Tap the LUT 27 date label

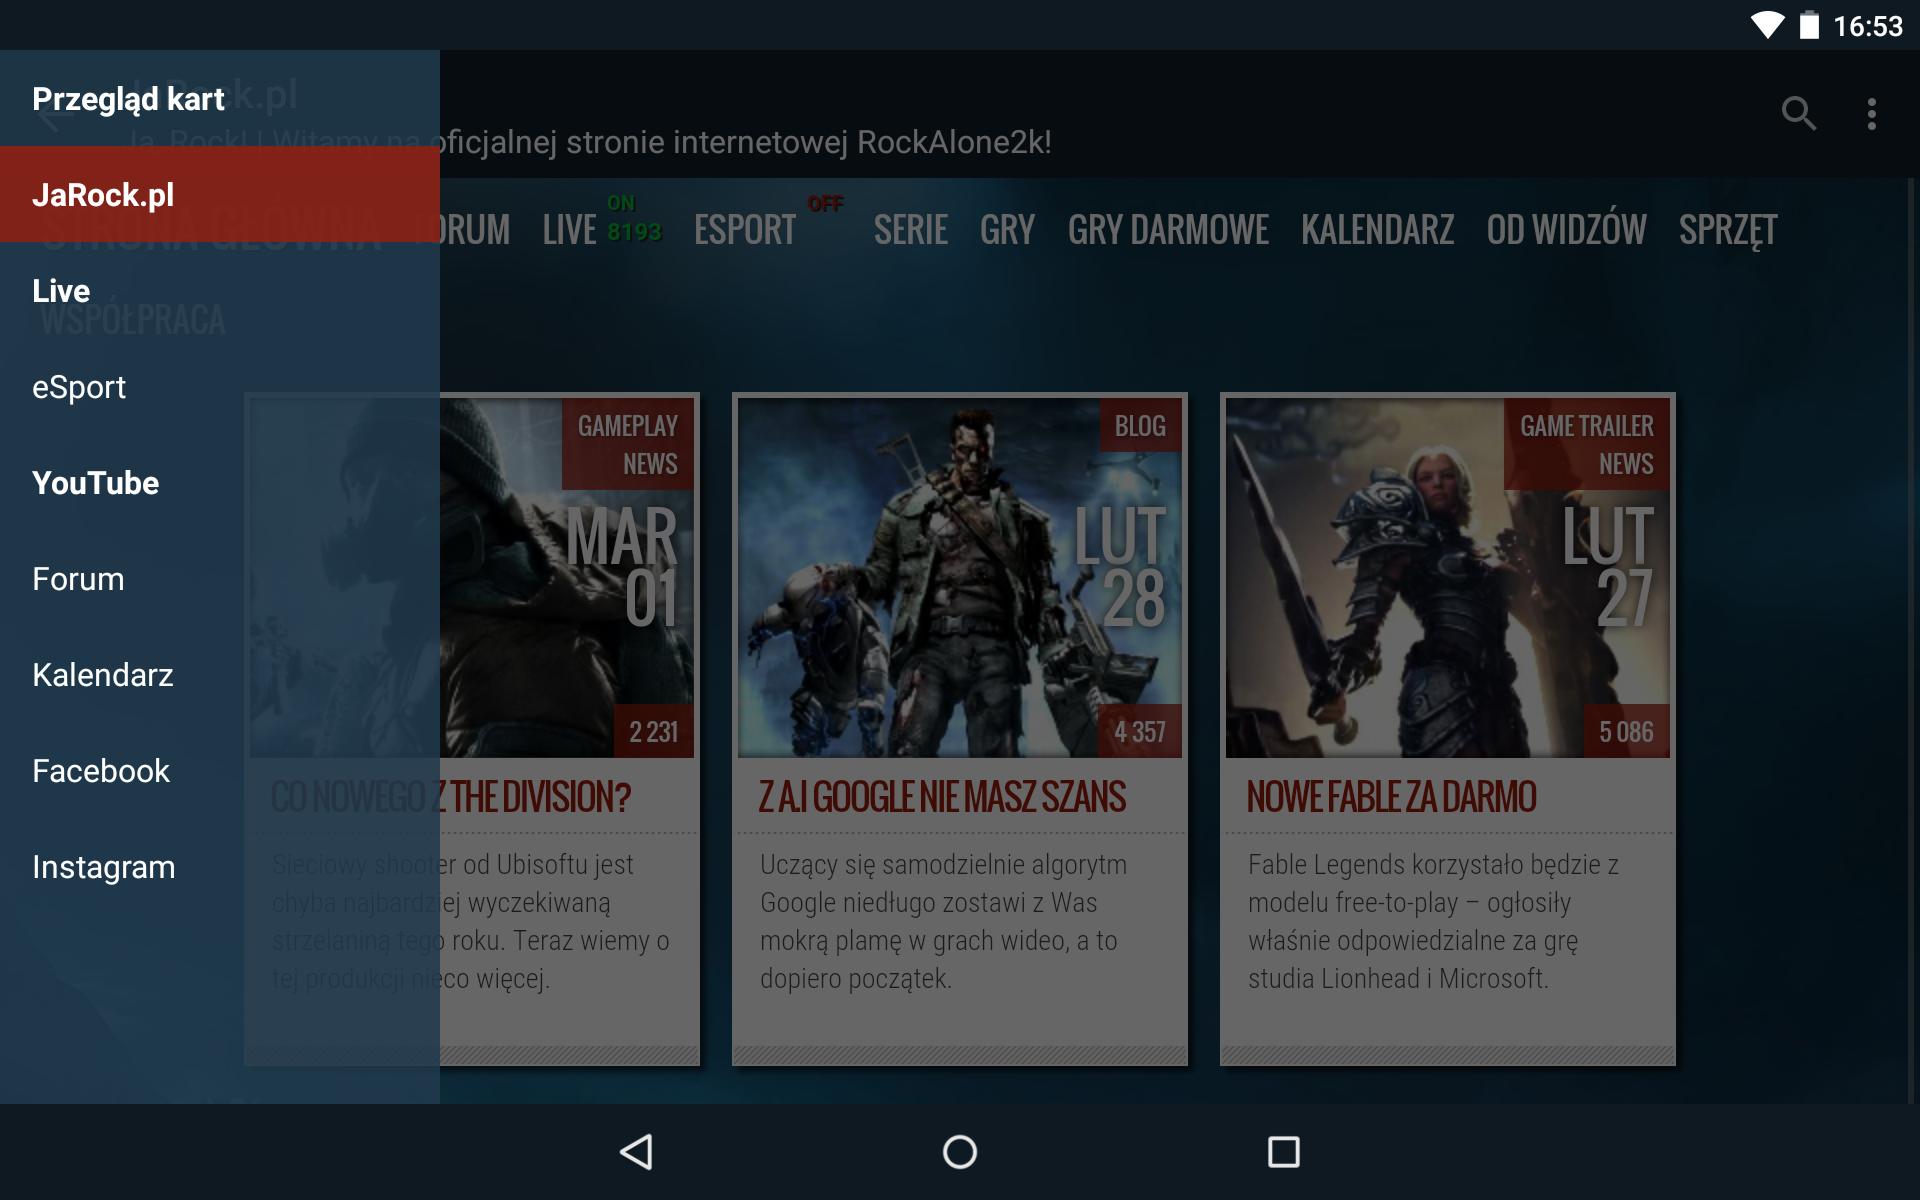coord(1608,567)
